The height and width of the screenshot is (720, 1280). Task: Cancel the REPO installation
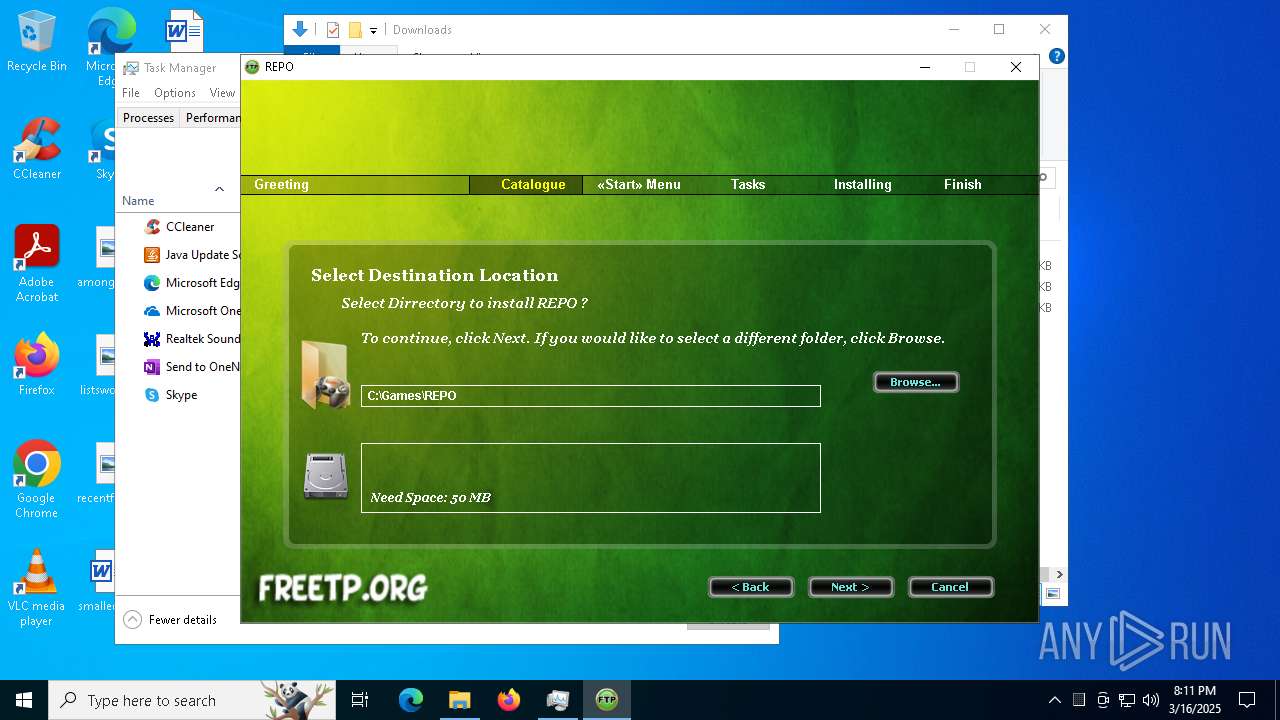[950, 587]
